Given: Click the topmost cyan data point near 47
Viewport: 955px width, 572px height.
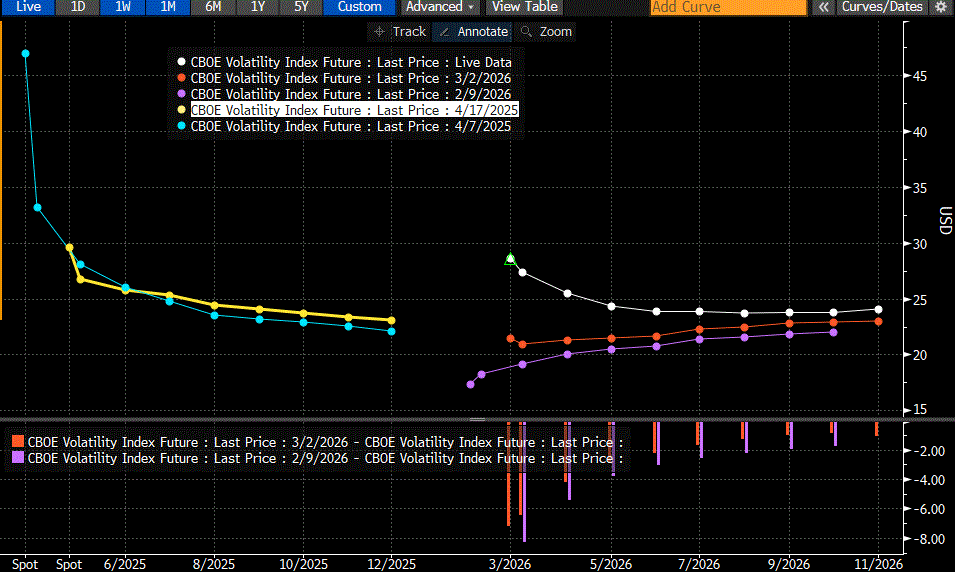Looking at the screenshot, I should coord(26,54).
